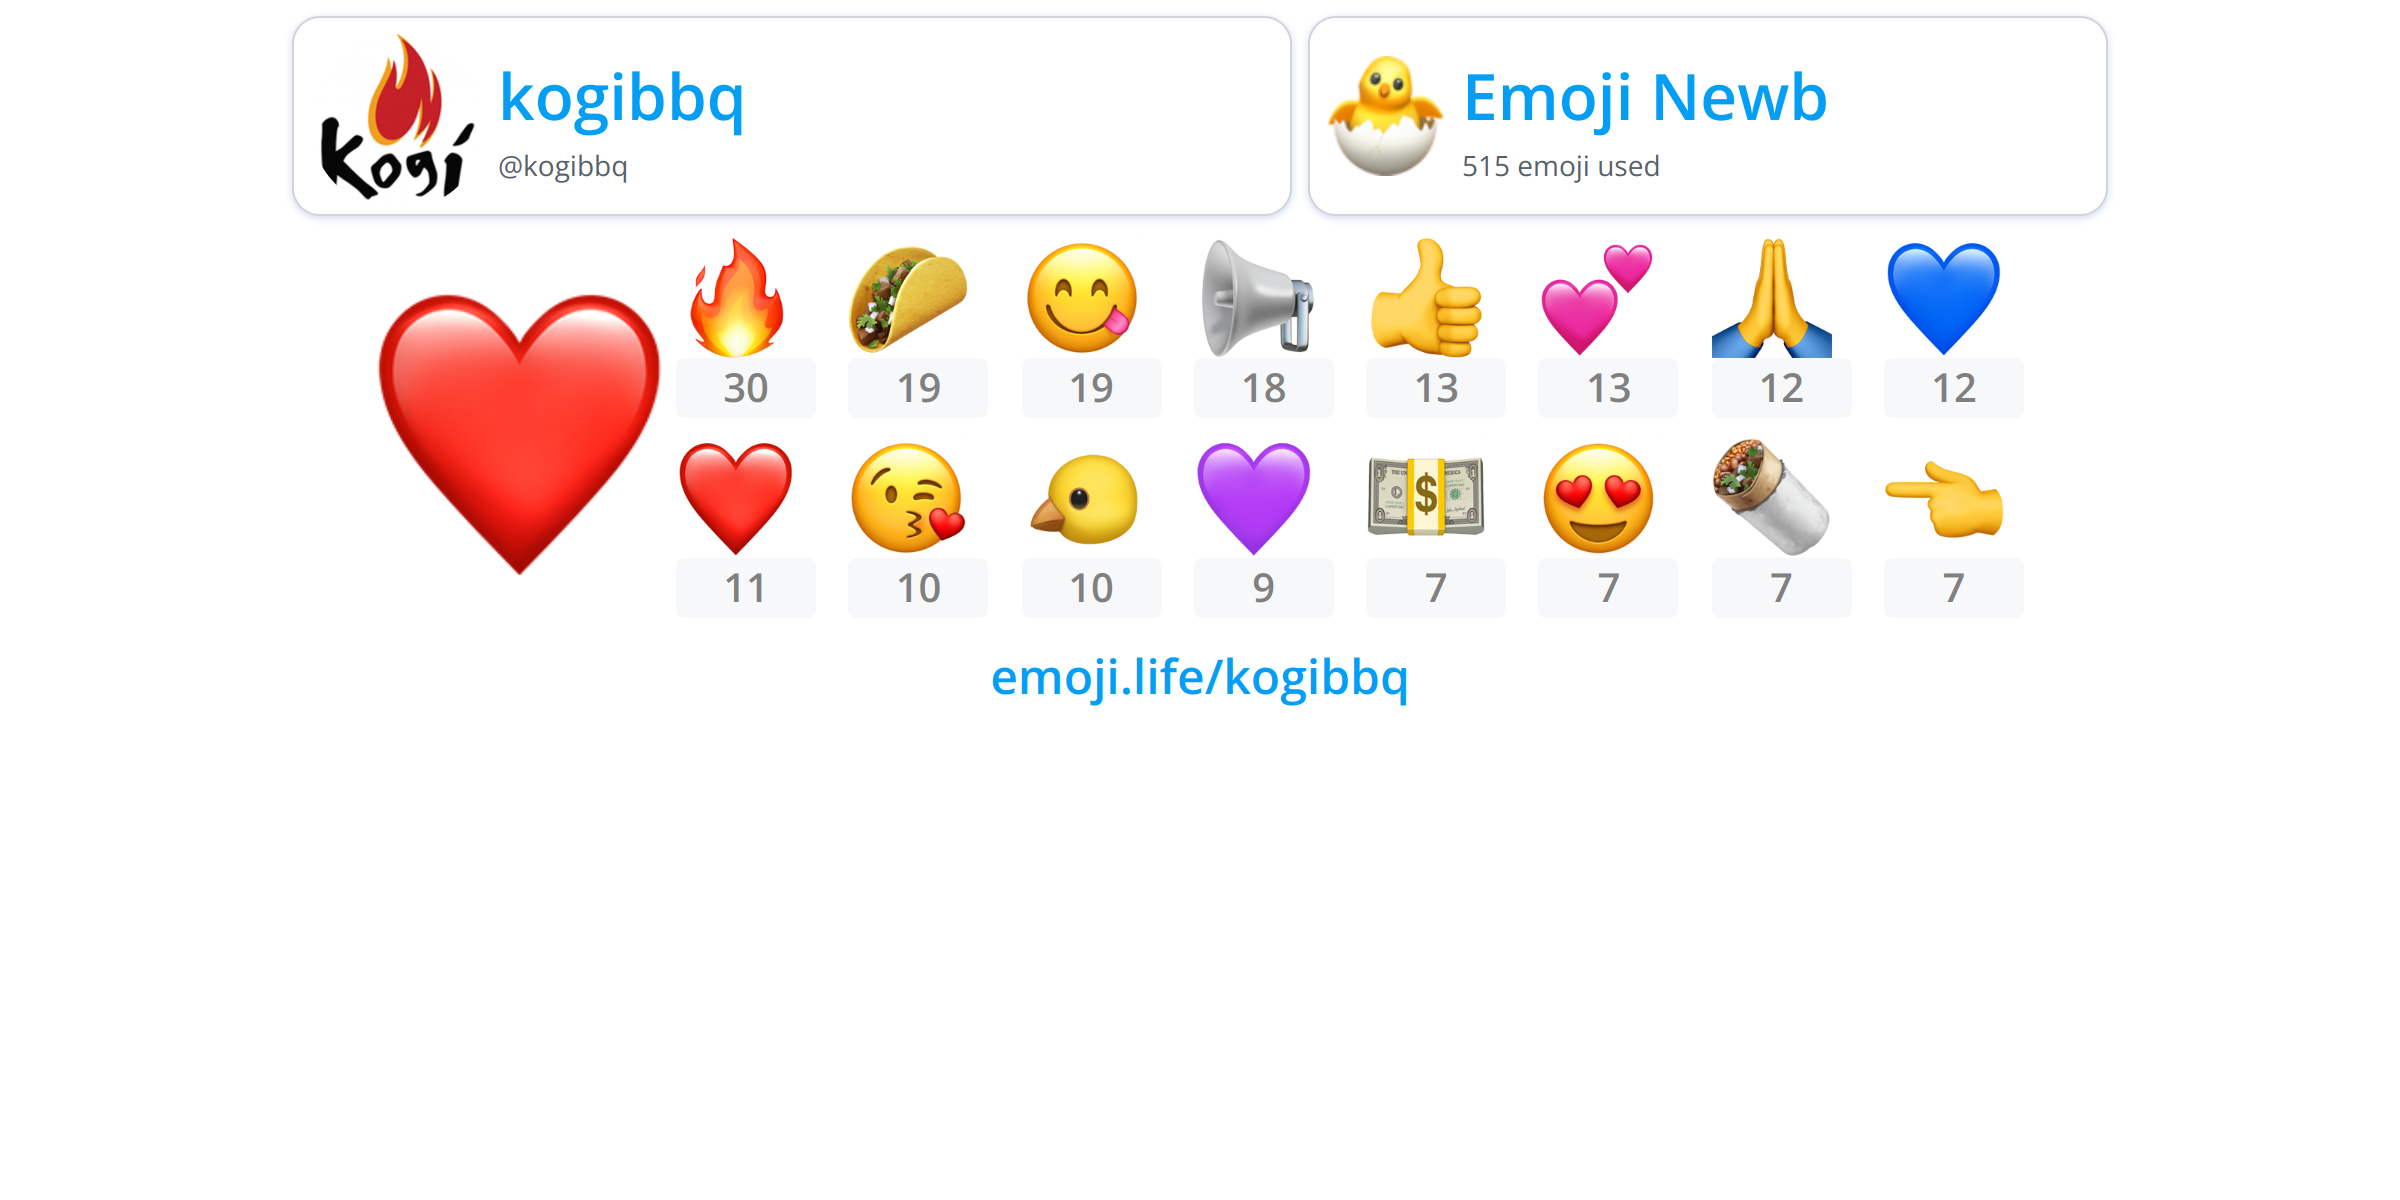Select the baby chick head emoji

1084,498
